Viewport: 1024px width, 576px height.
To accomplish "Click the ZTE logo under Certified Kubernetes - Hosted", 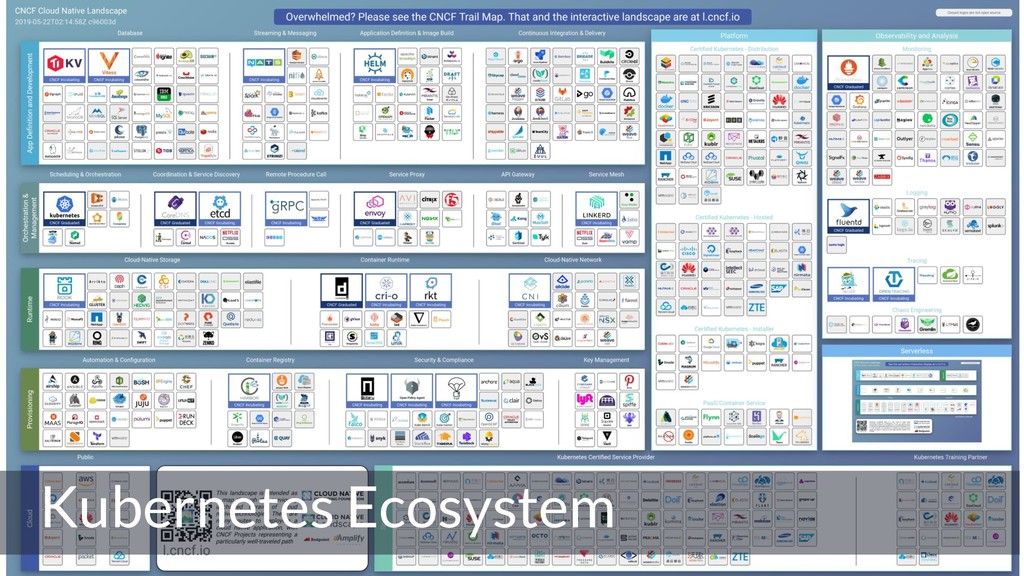I will (756, 308).
